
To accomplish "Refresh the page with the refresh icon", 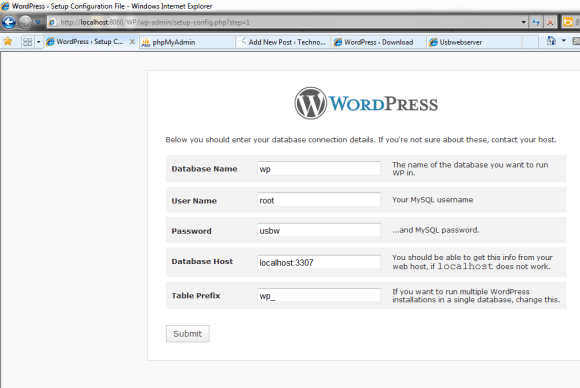I will (536, 22).
